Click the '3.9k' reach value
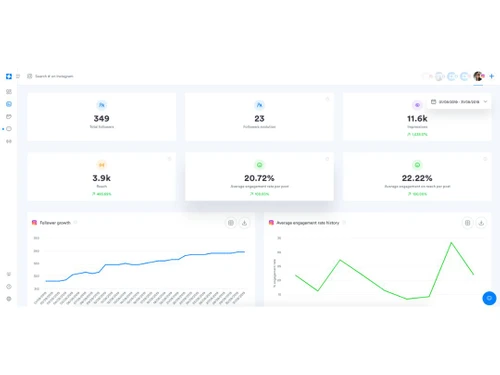 click(x=102, y=178)
